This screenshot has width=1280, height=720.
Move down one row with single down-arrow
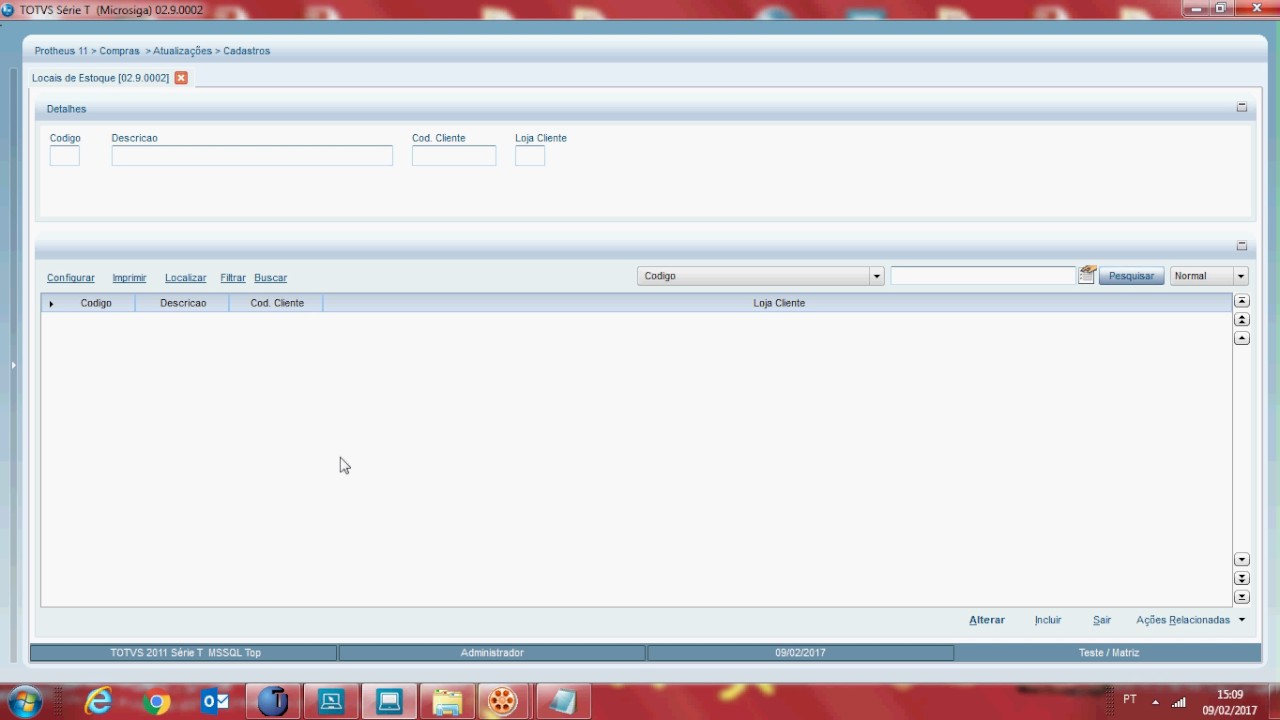pos(1242,560)
